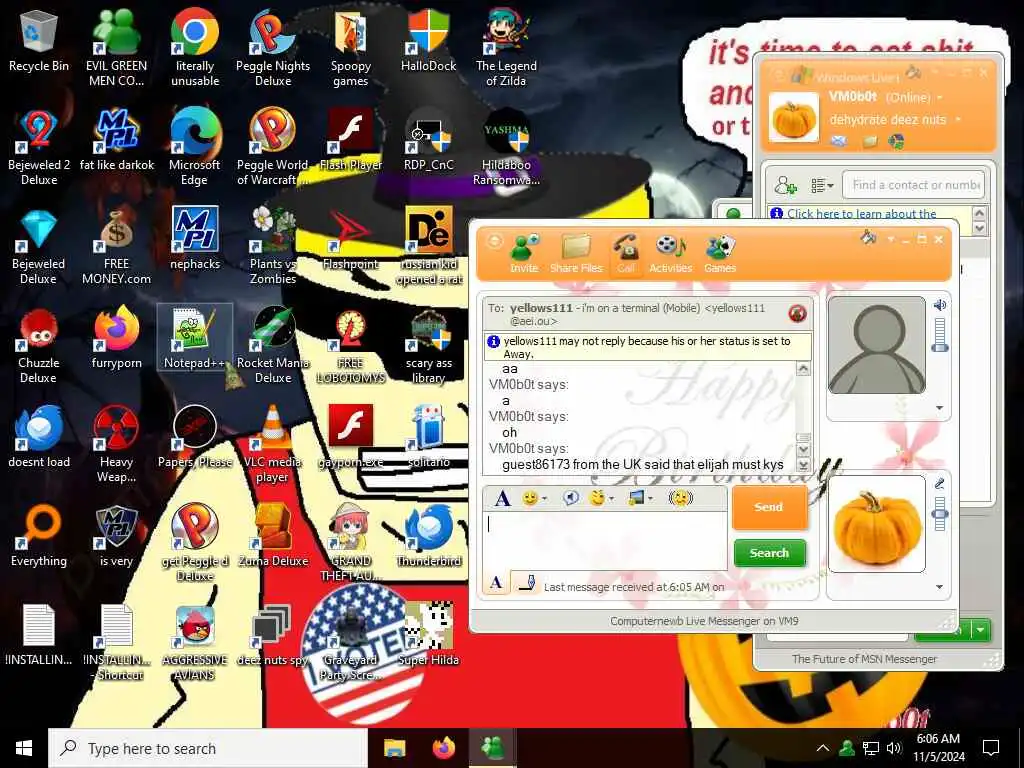Open the options arrow below your pumpkin picture
This screenshot has width=1024, height=768.
coord(939,586)
